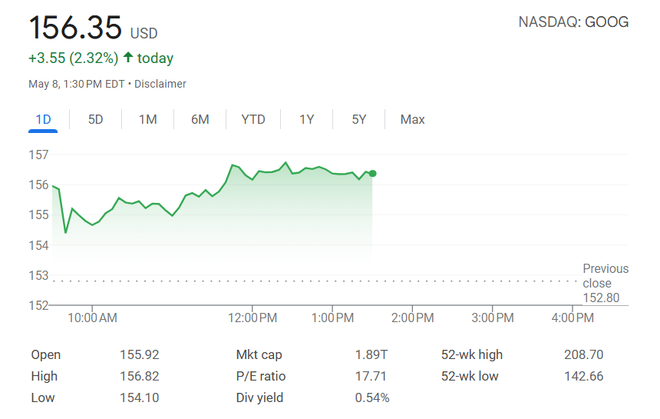Click the 12:00 PM axis label

pos(253,318)
